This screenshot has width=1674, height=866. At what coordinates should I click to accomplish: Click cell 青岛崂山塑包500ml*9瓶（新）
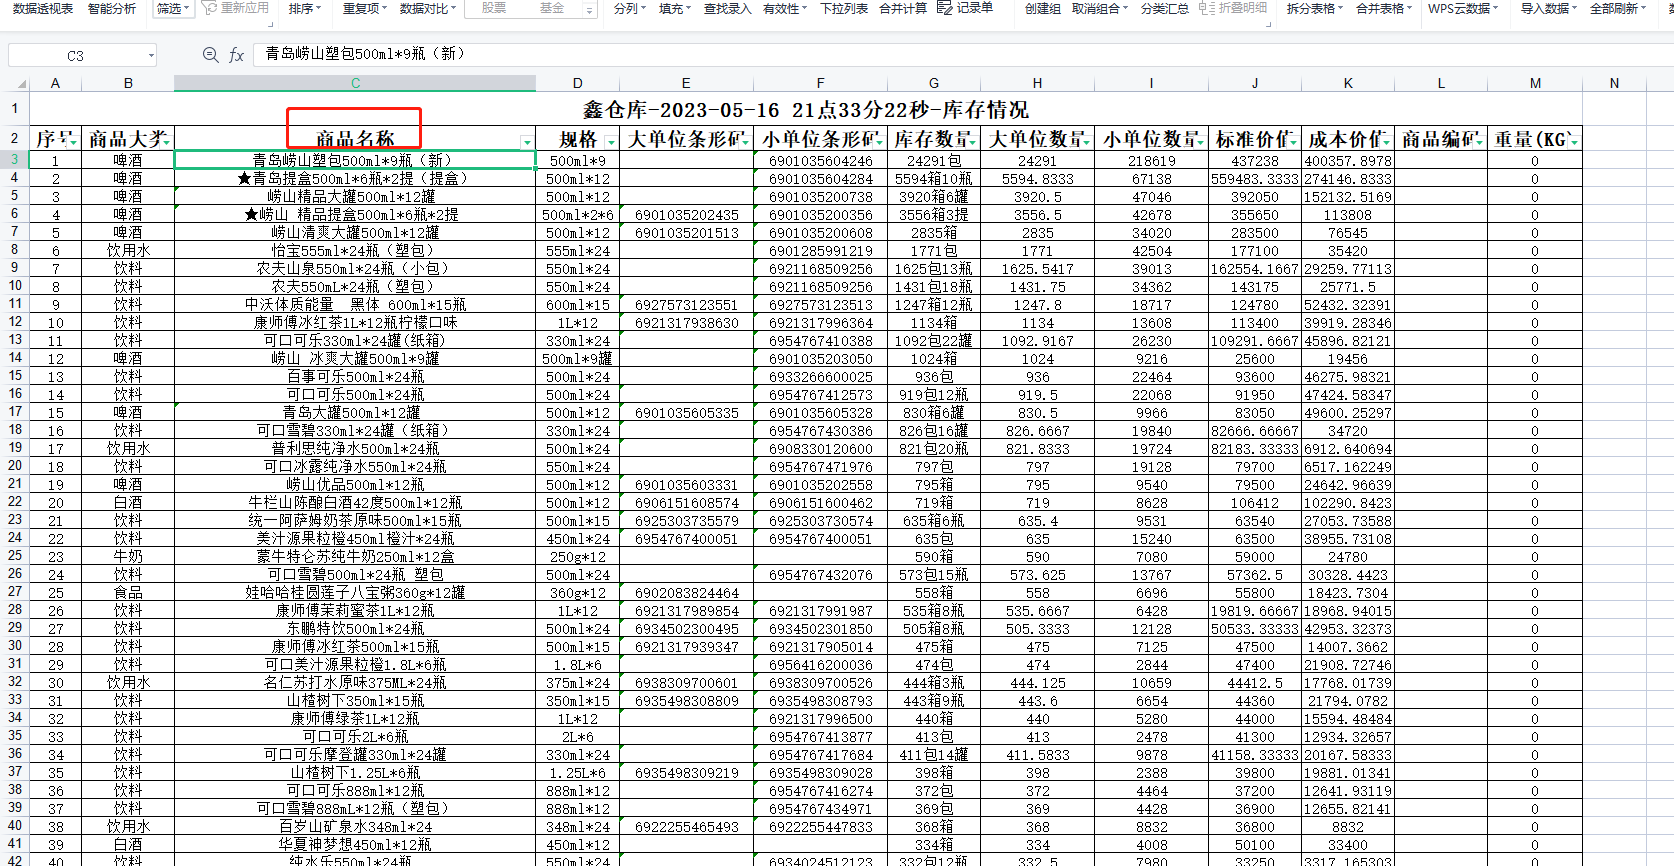[355, 160]
